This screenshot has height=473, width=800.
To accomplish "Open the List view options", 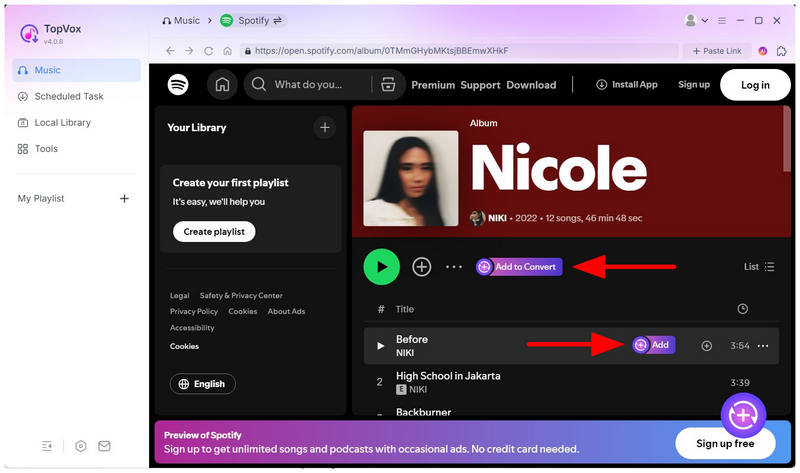I will point(759,266).
